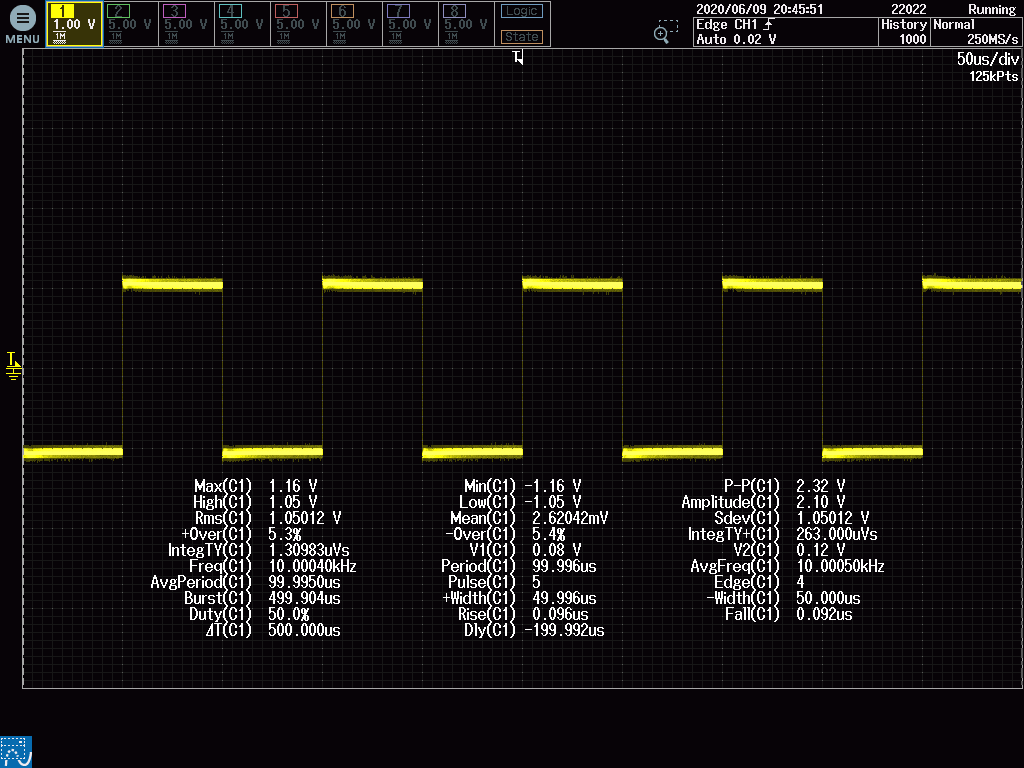Select the 22022 acquisition count
The width and height of the screenshot is (1024, 768).
pyautogui.click(x=908, y=9)
